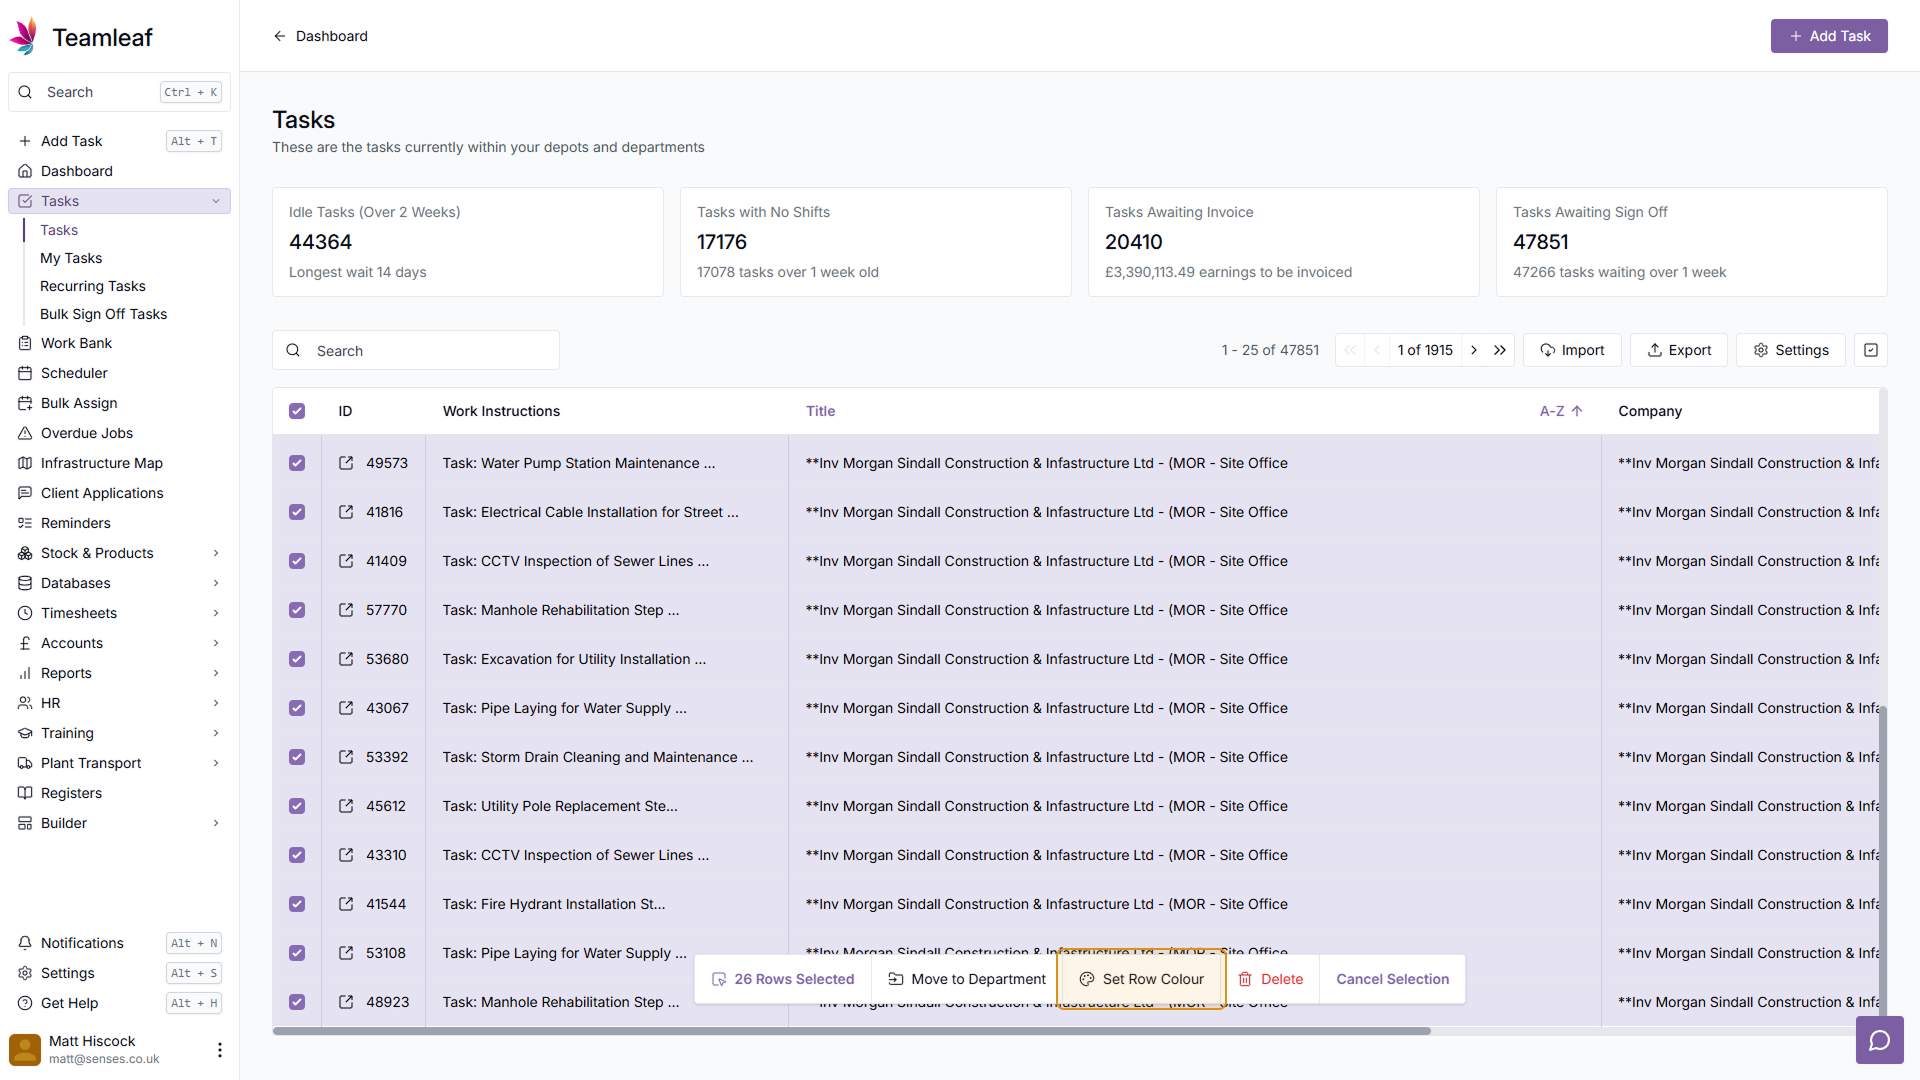Click the Teamleaf logo icon
This screenshot has height=1080, width=1920.
coord(24,36)
